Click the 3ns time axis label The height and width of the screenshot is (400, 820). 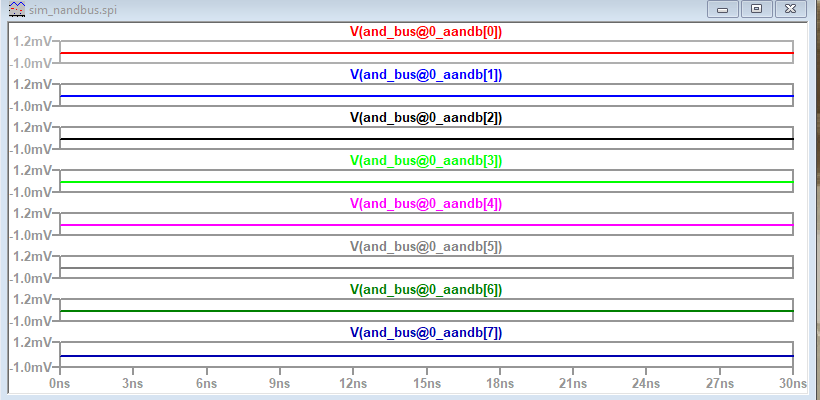[133, 384]
